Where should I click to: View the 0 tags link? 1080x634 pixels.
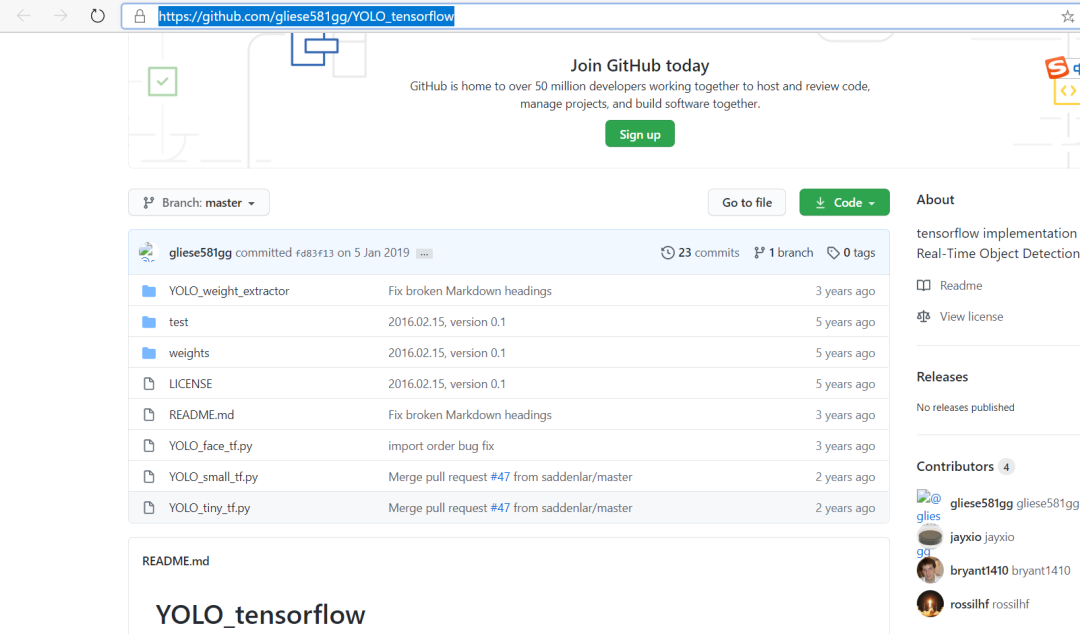click(851, 253)
